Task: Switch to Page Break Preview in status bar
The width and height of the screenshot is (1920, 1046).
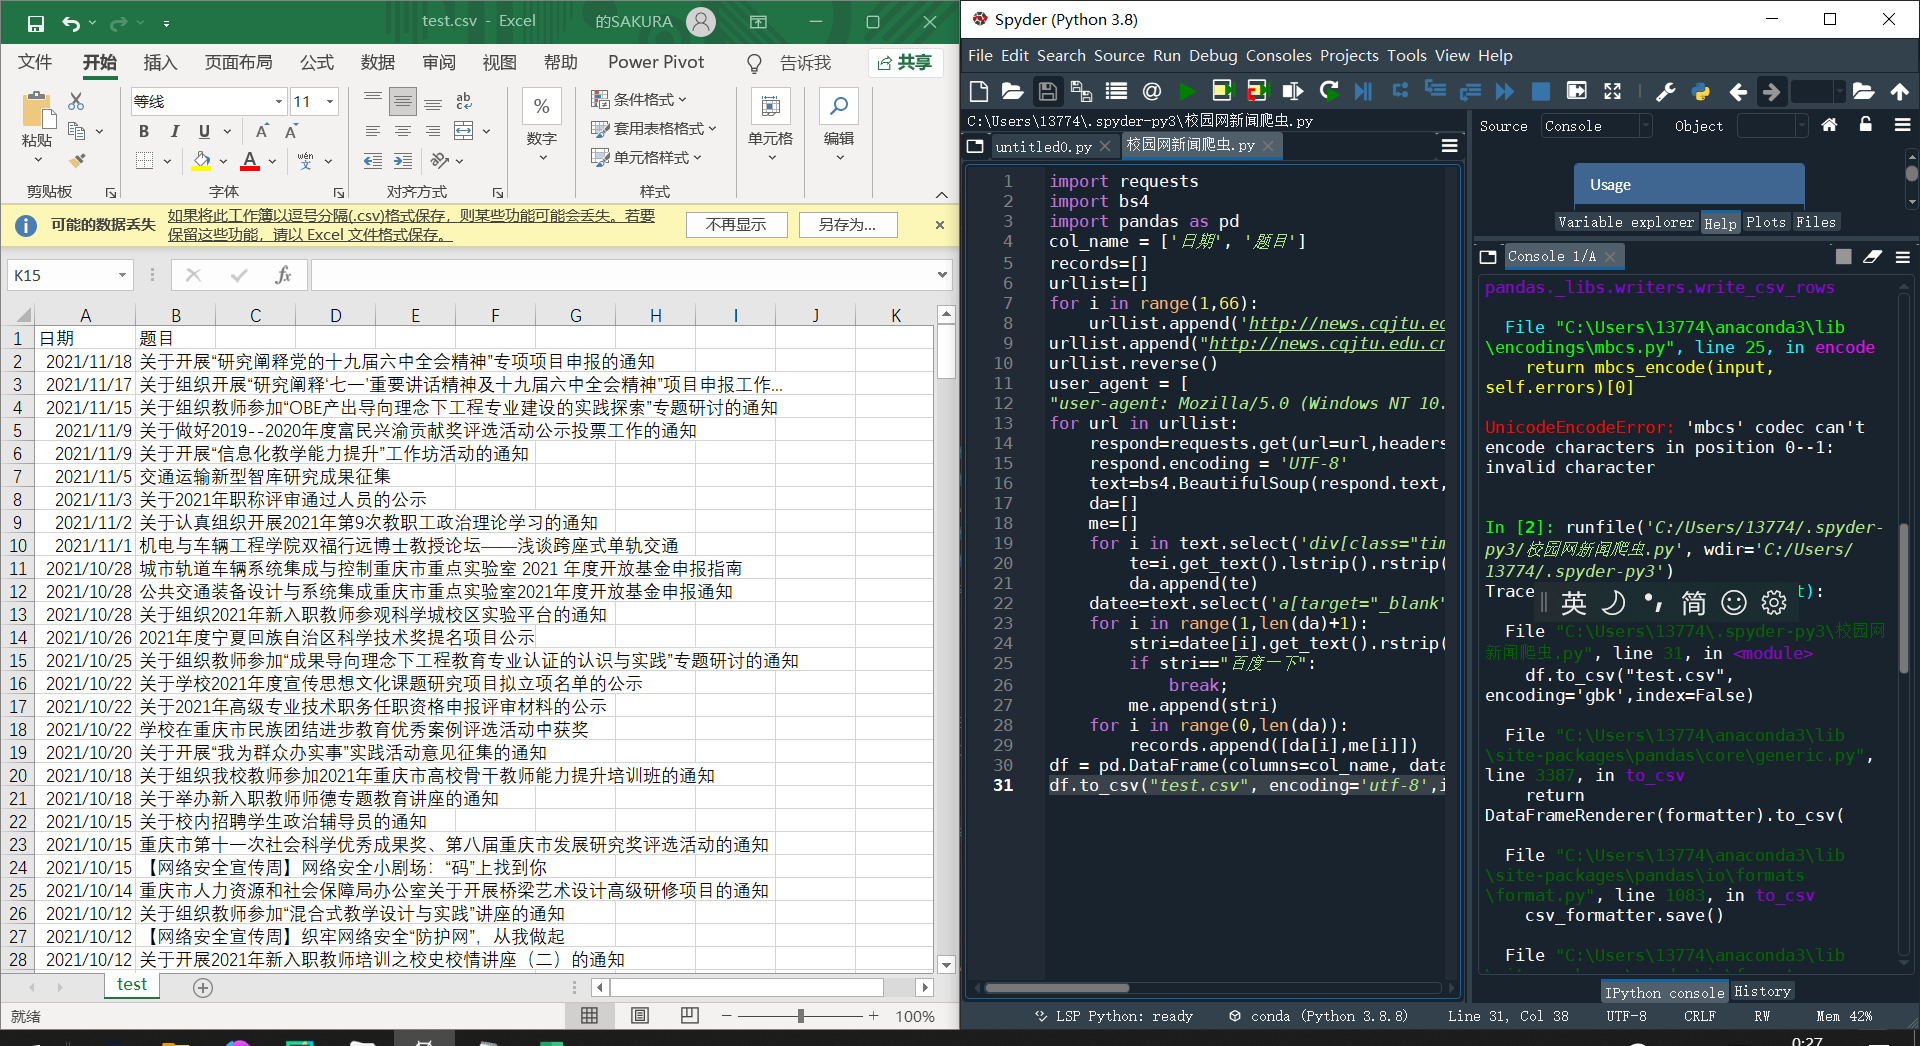Action: point(690,1016)
